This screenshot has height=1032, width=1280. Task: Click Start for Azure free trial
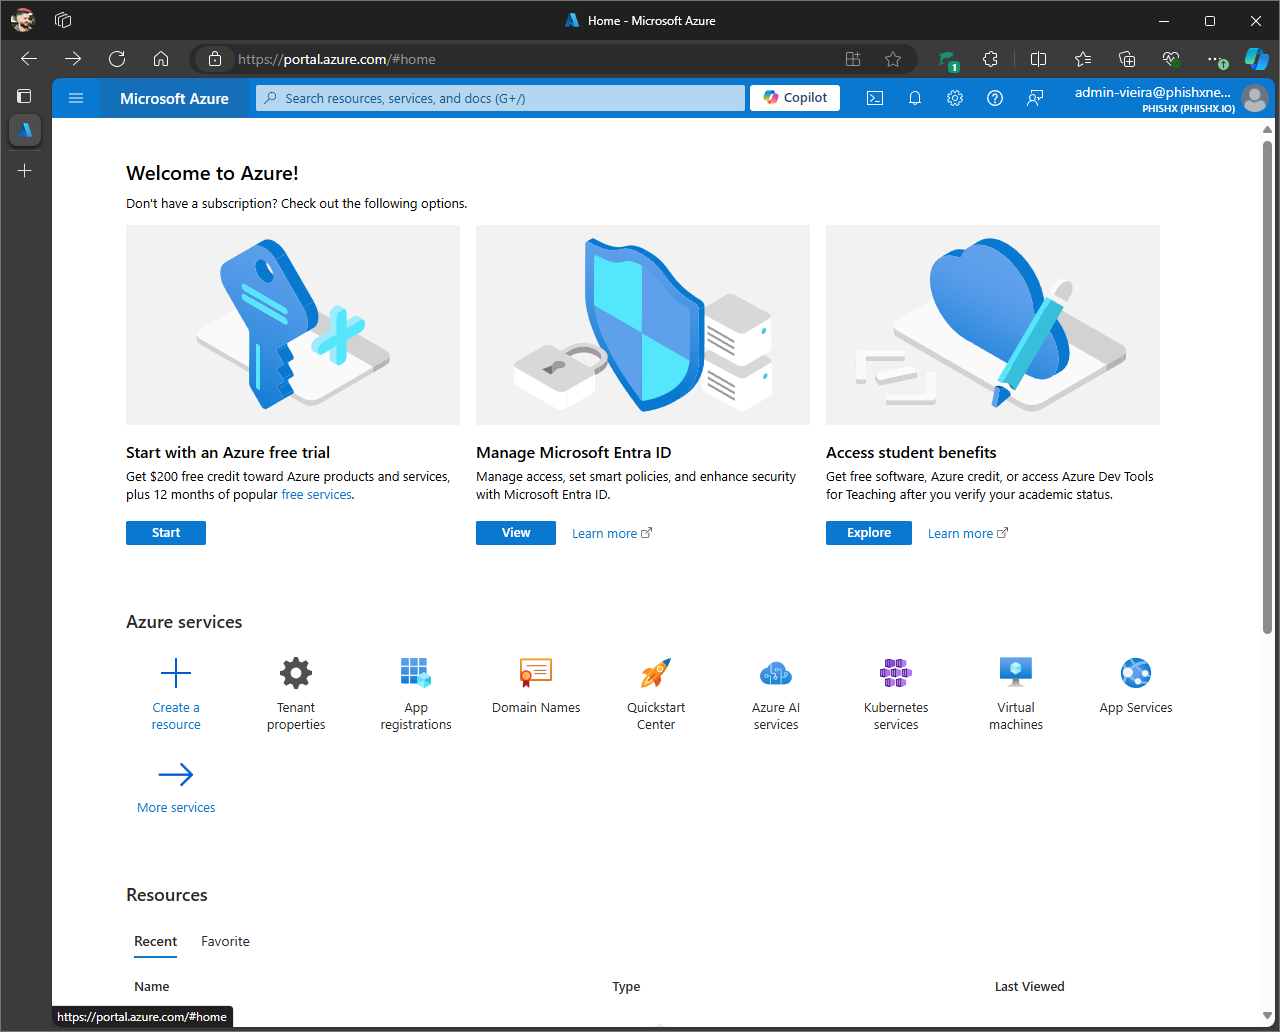[166, 533]
